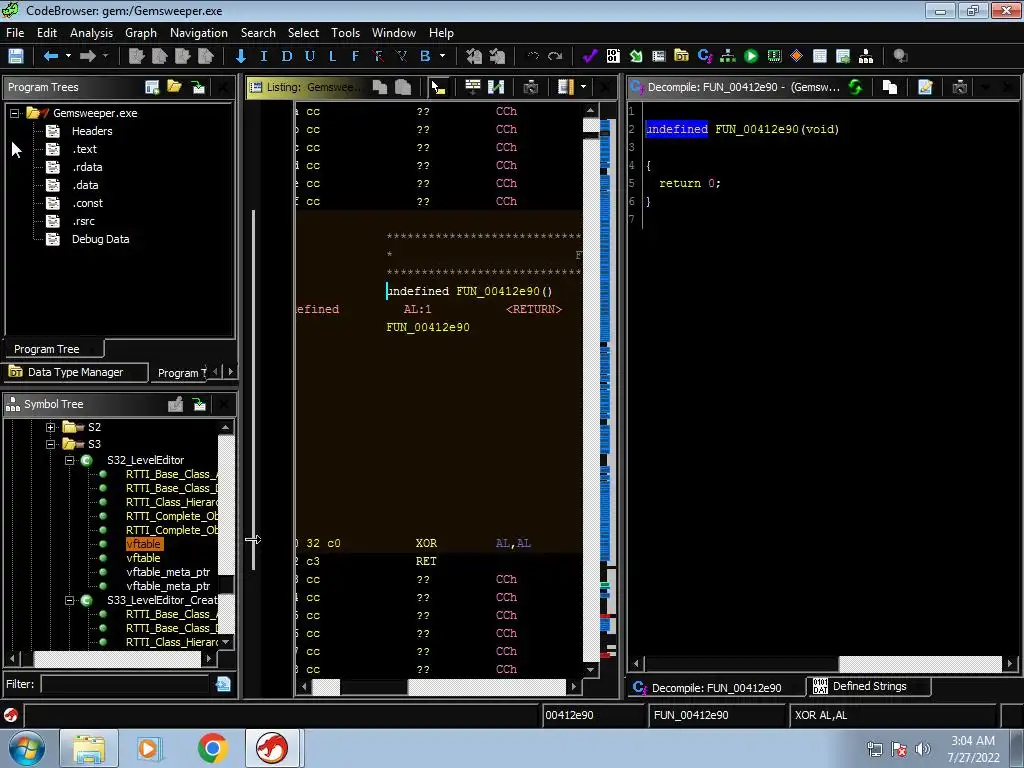This screenshot has height=768, width=1024.
Task: Open the Search menu
Action: [258, 33]
